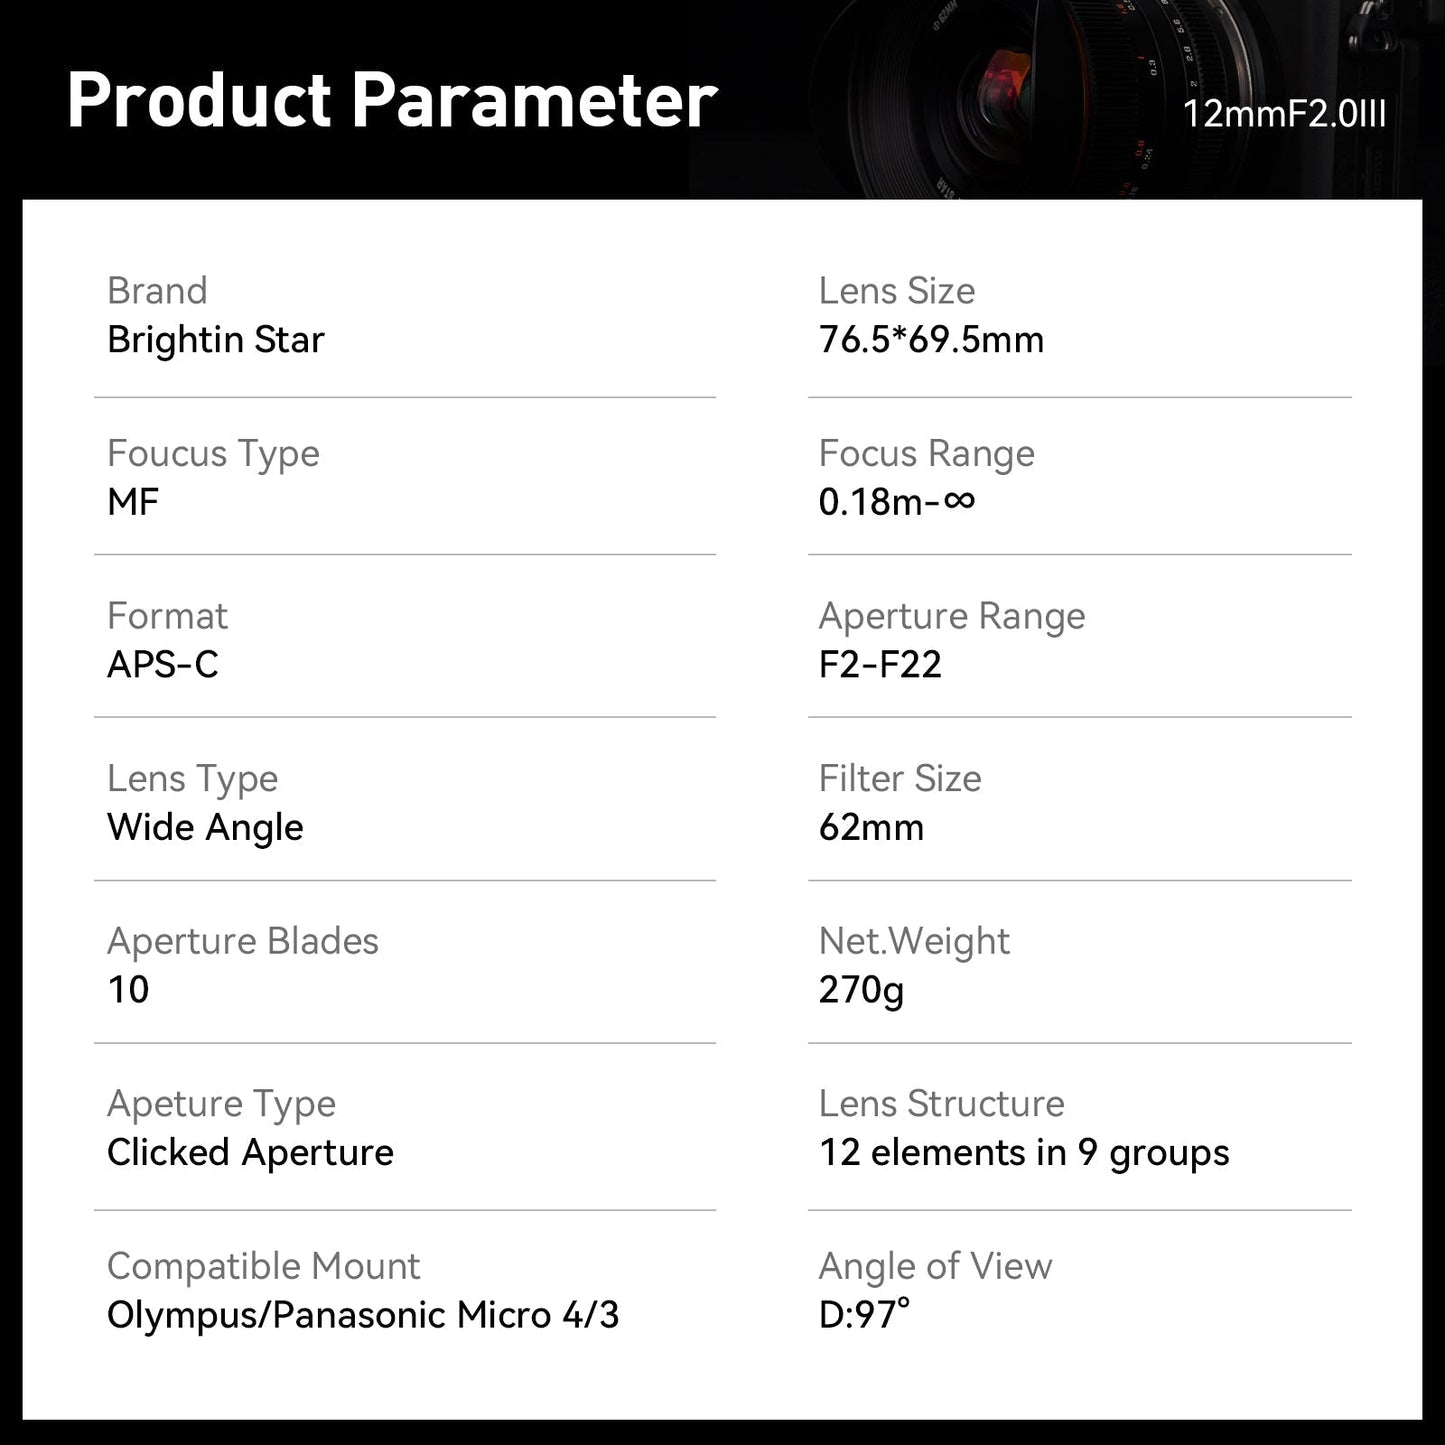The height and width of the screenshot is (1445, 1445).
Task: Click the Aperture Range value F2-F22
Action: 880,665
